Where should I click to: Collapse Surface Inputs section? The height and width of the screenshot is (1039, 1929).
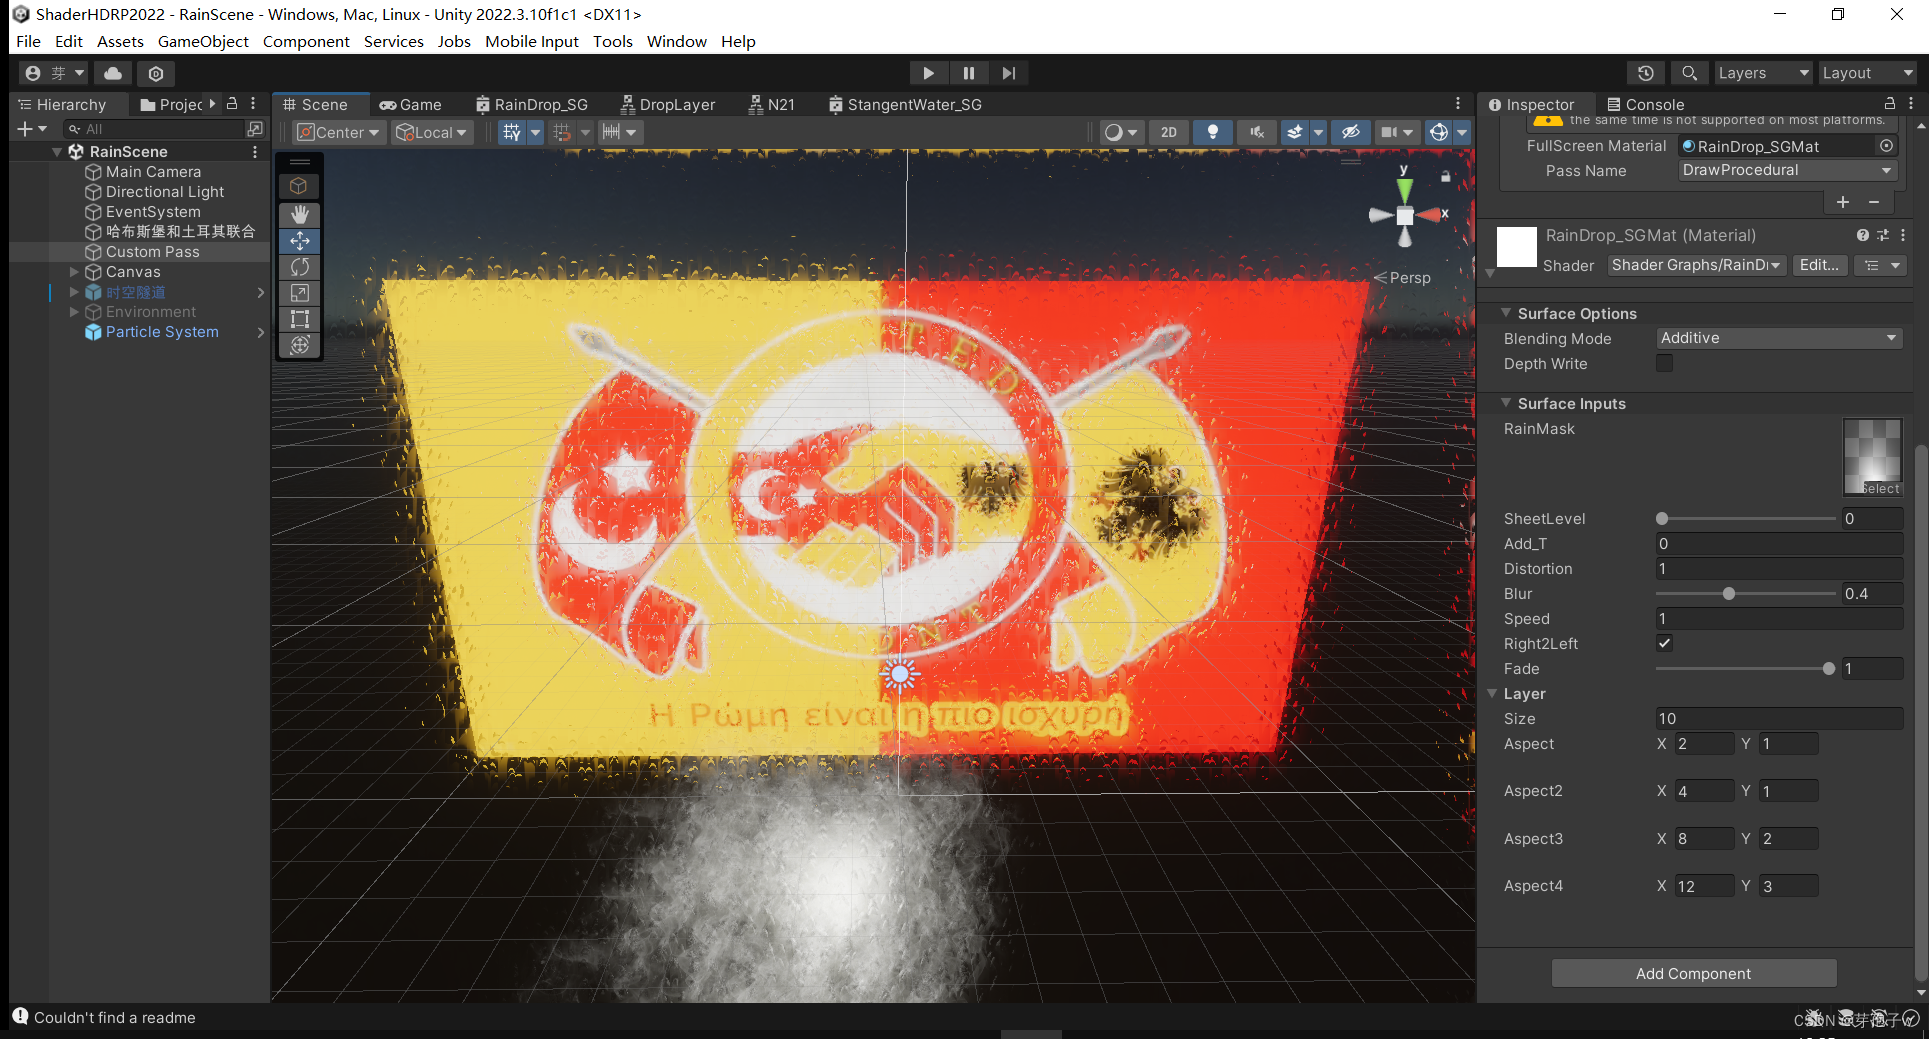(1506, 403)
